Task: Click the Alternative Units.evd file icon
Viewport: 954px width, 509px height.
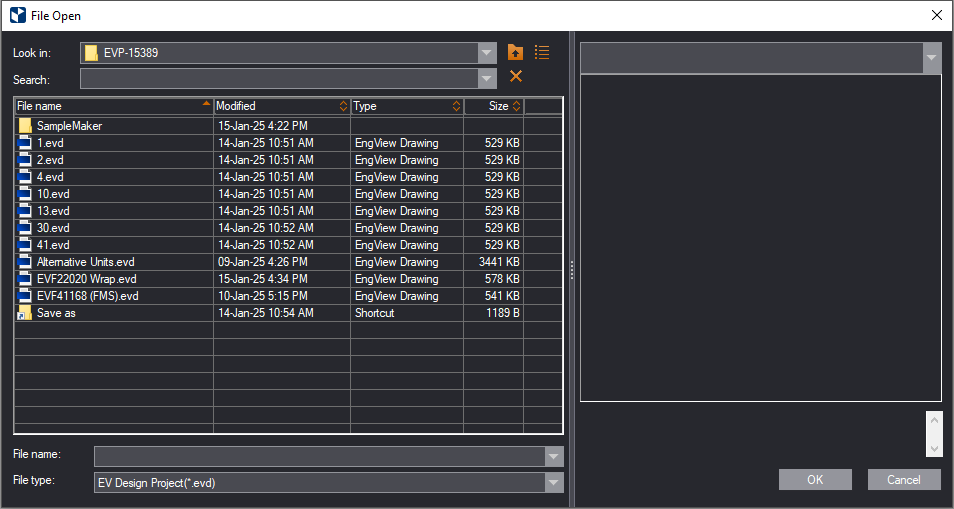Action: pyautogui.click(x=25, y=262)
